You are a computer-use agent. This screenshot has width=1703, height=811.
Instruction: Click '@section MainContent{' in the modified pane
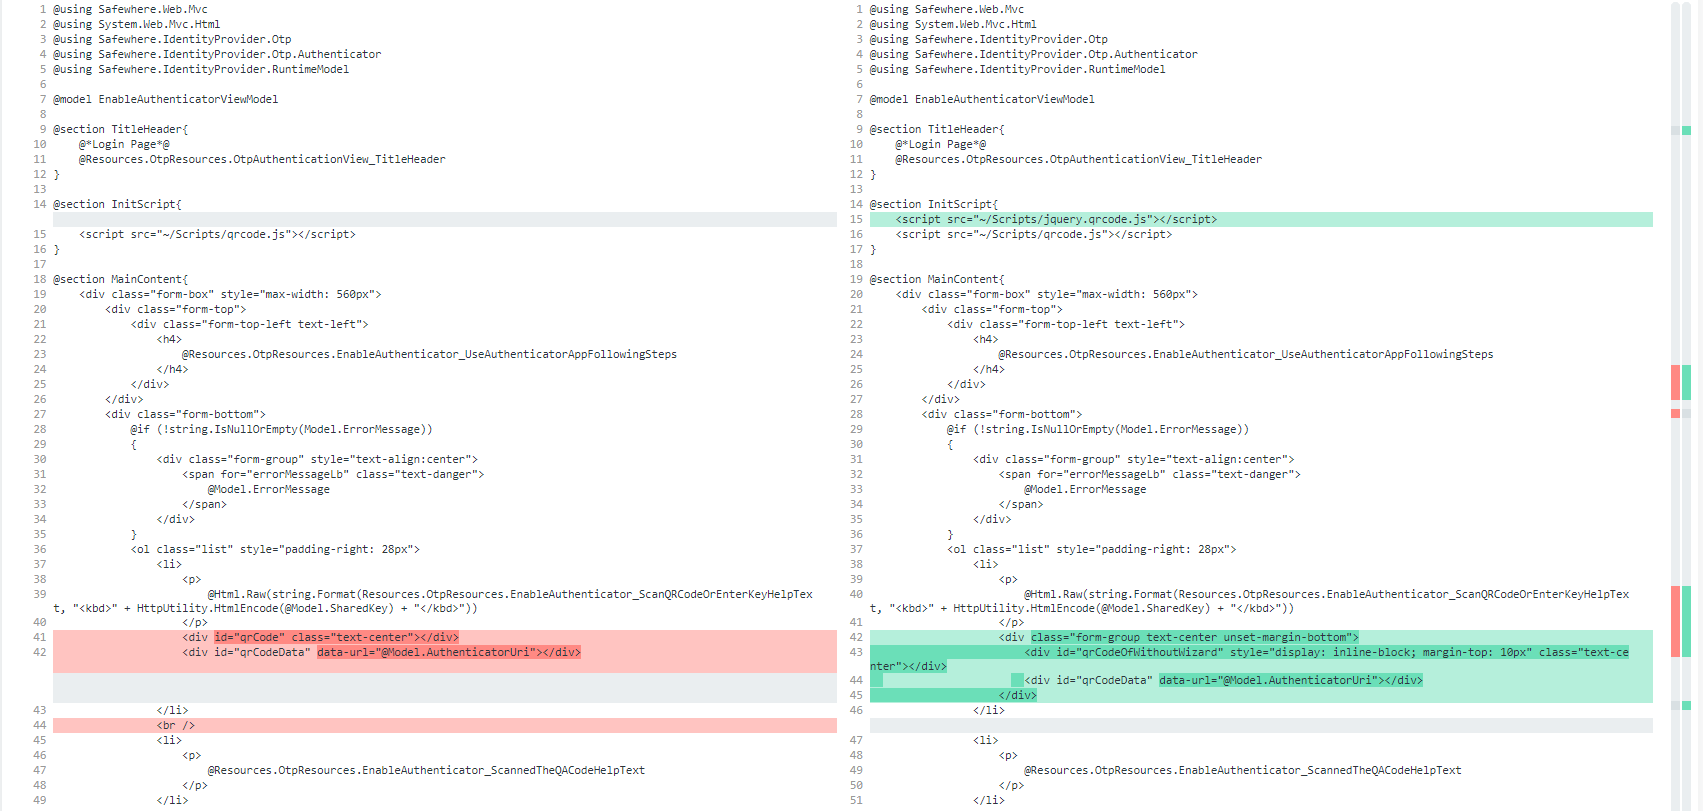[x=937, y=279]
